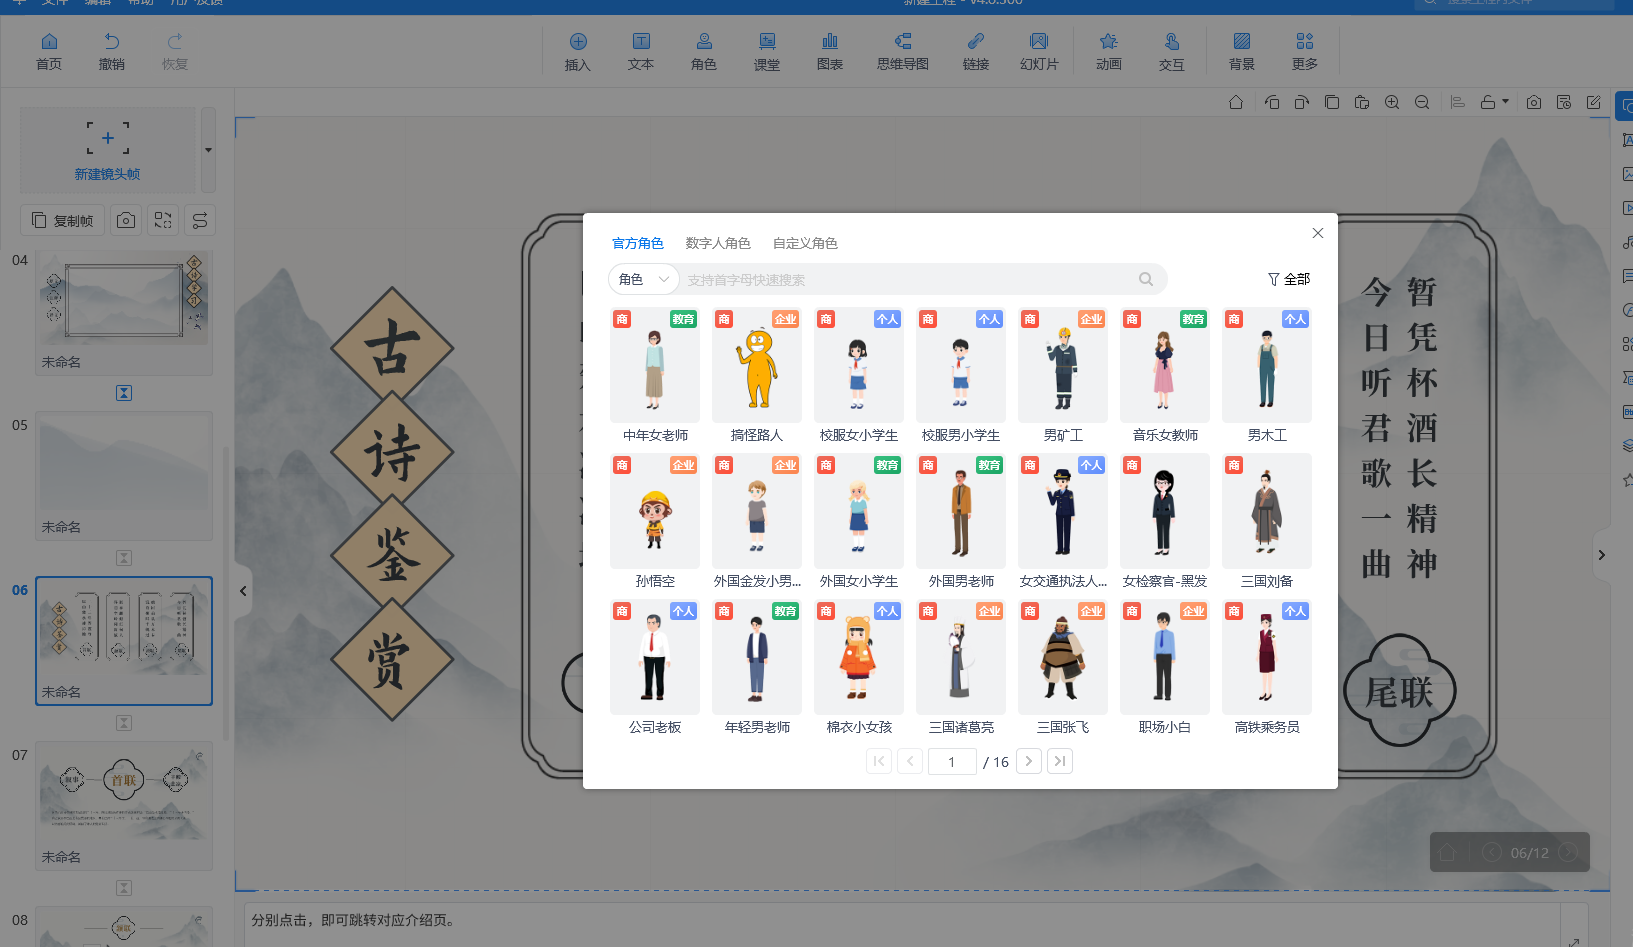Switch to the 自定义角色 tab
Image resolution: width=1633 pixels, height=947 pixels.
point(805,243)
